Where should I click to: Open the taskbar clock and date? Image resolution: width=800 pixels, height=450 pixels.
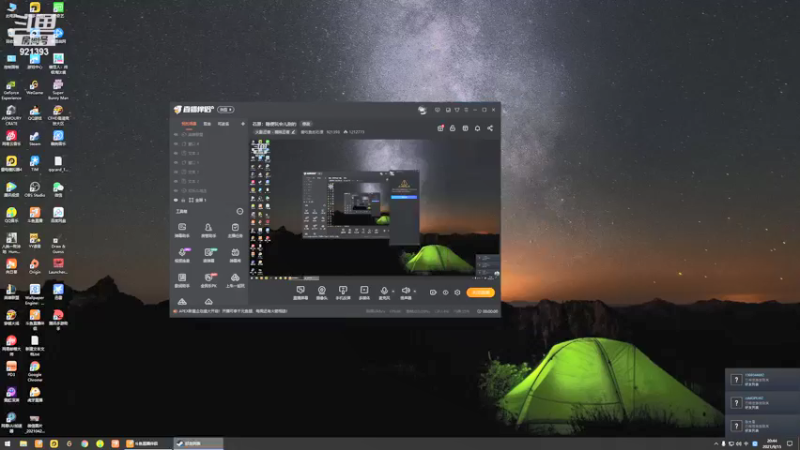click(x=772, y=444)
